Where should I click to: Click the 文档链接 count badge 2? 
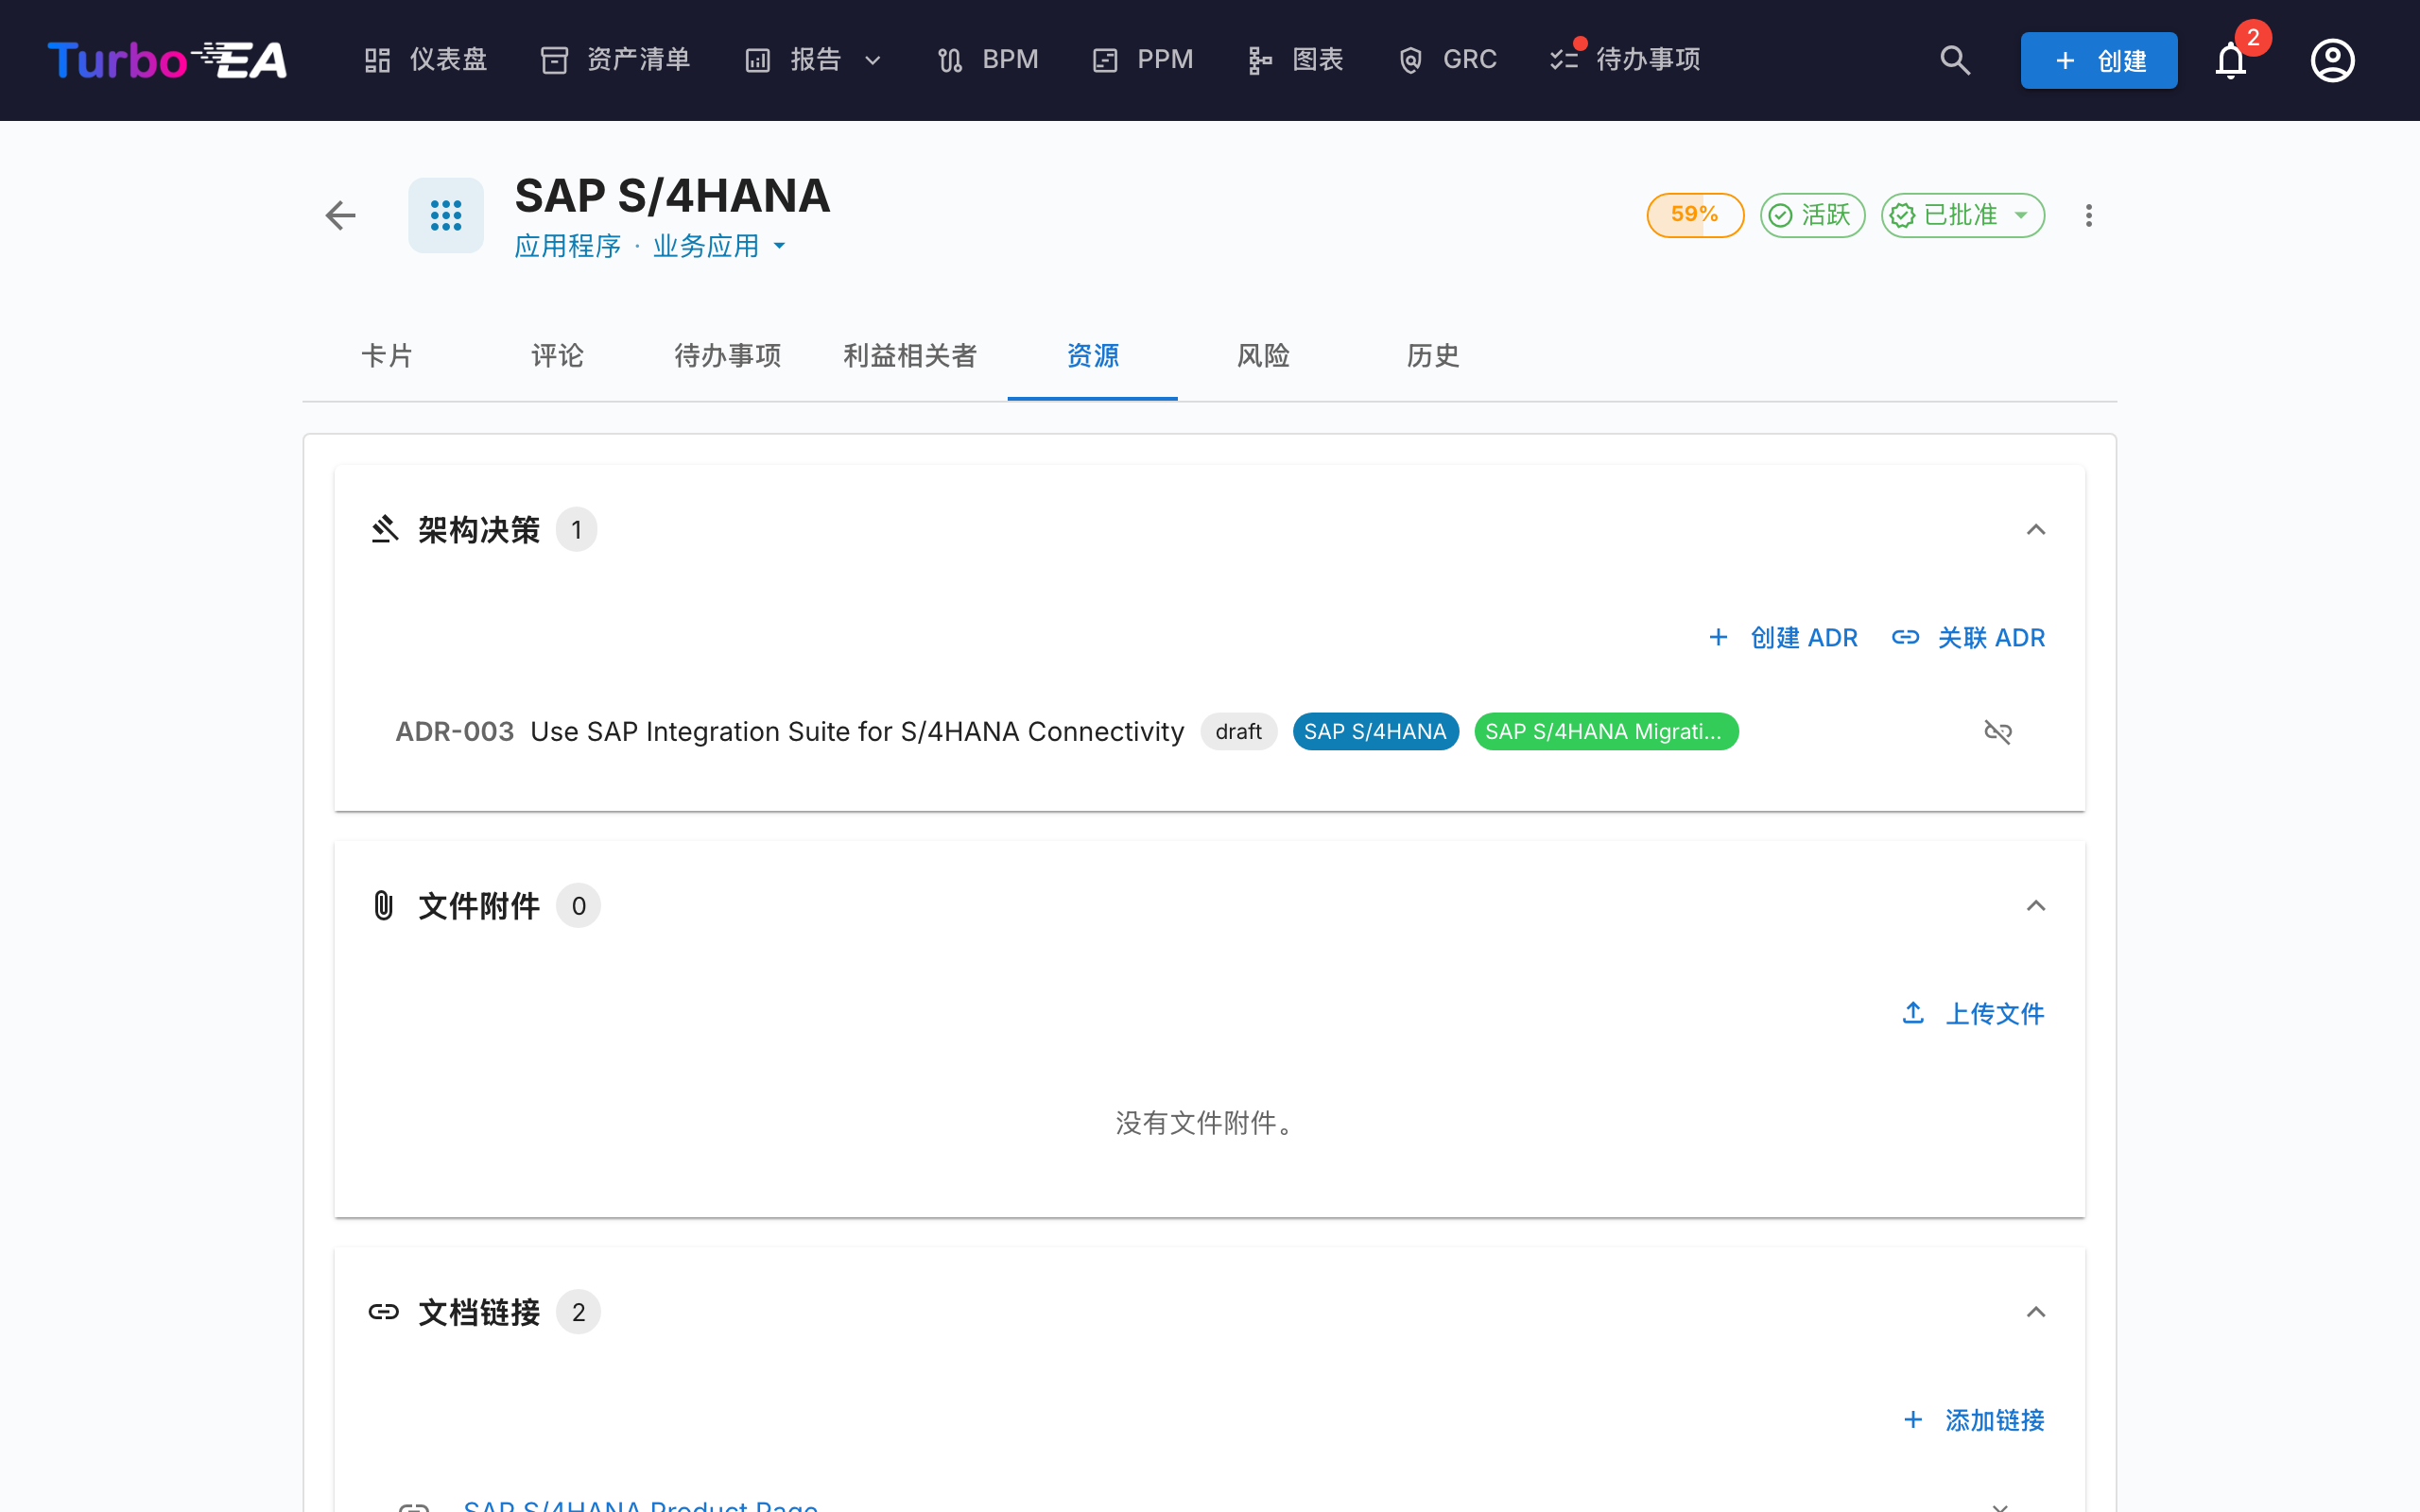click(578, 1312)
